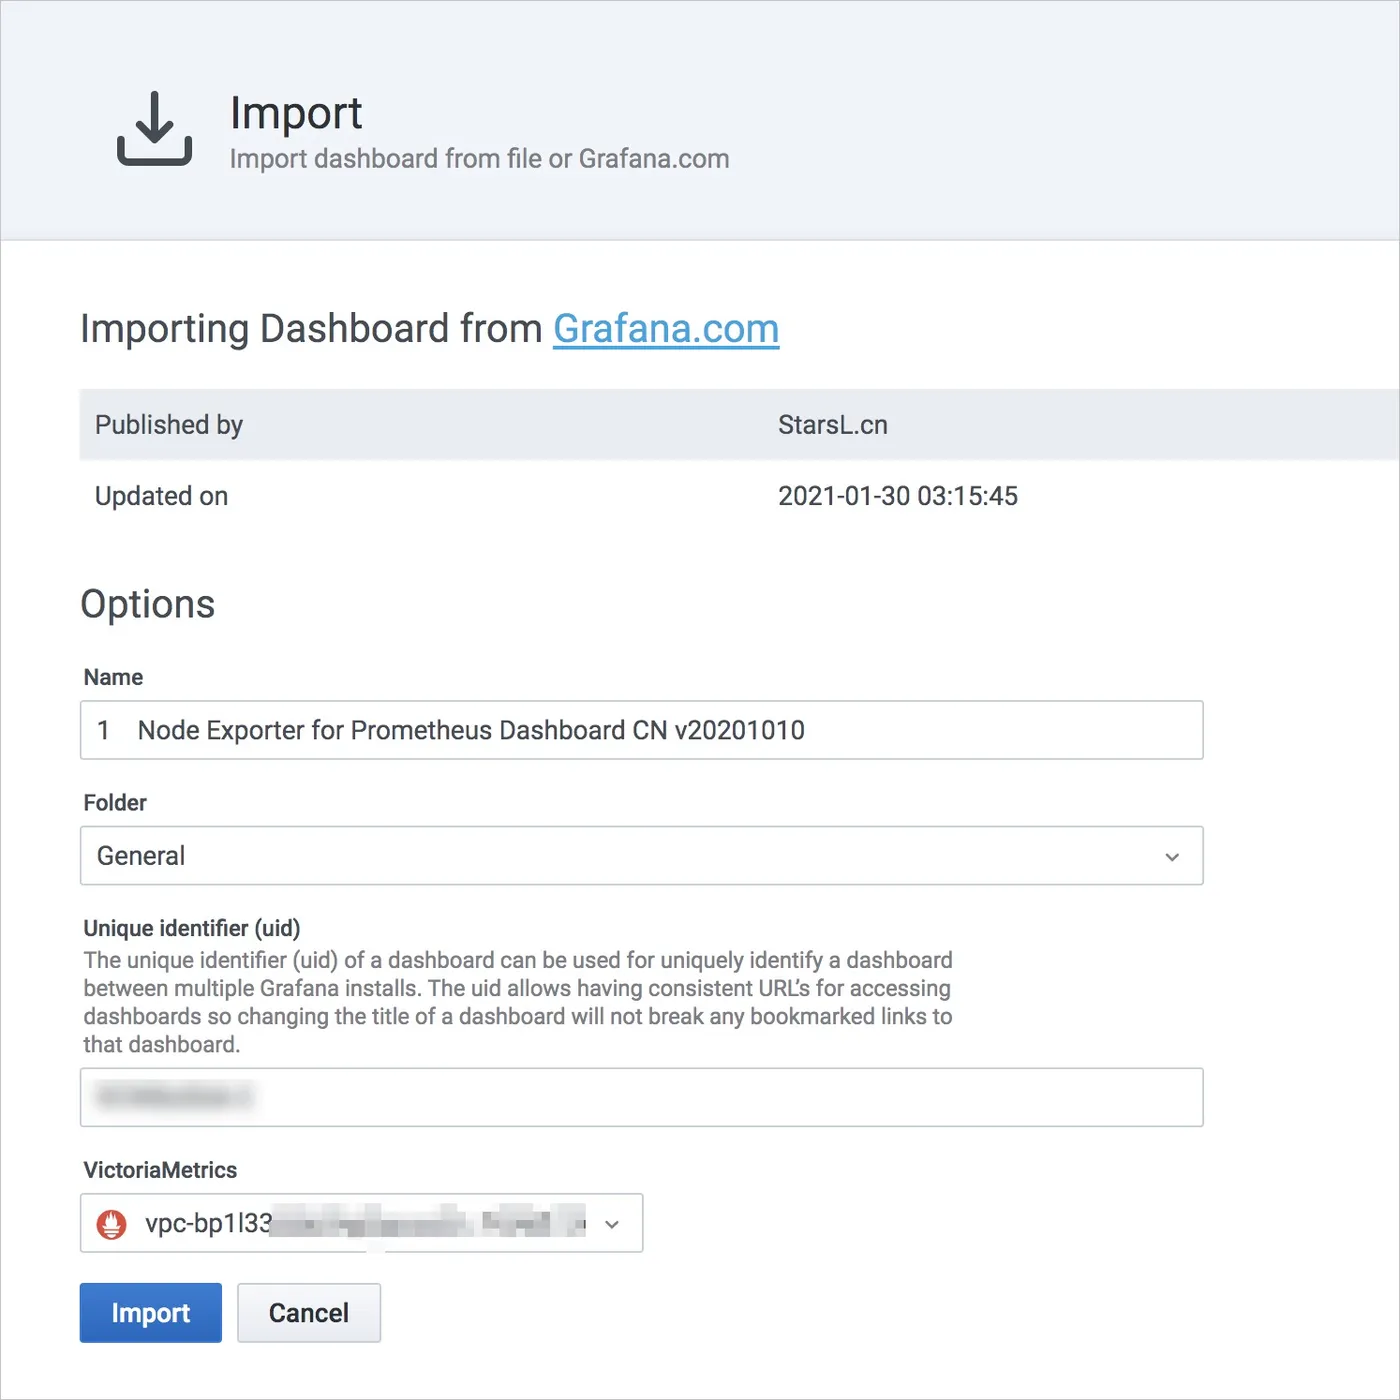Click the 'Options' section heading

pos(148,604)
